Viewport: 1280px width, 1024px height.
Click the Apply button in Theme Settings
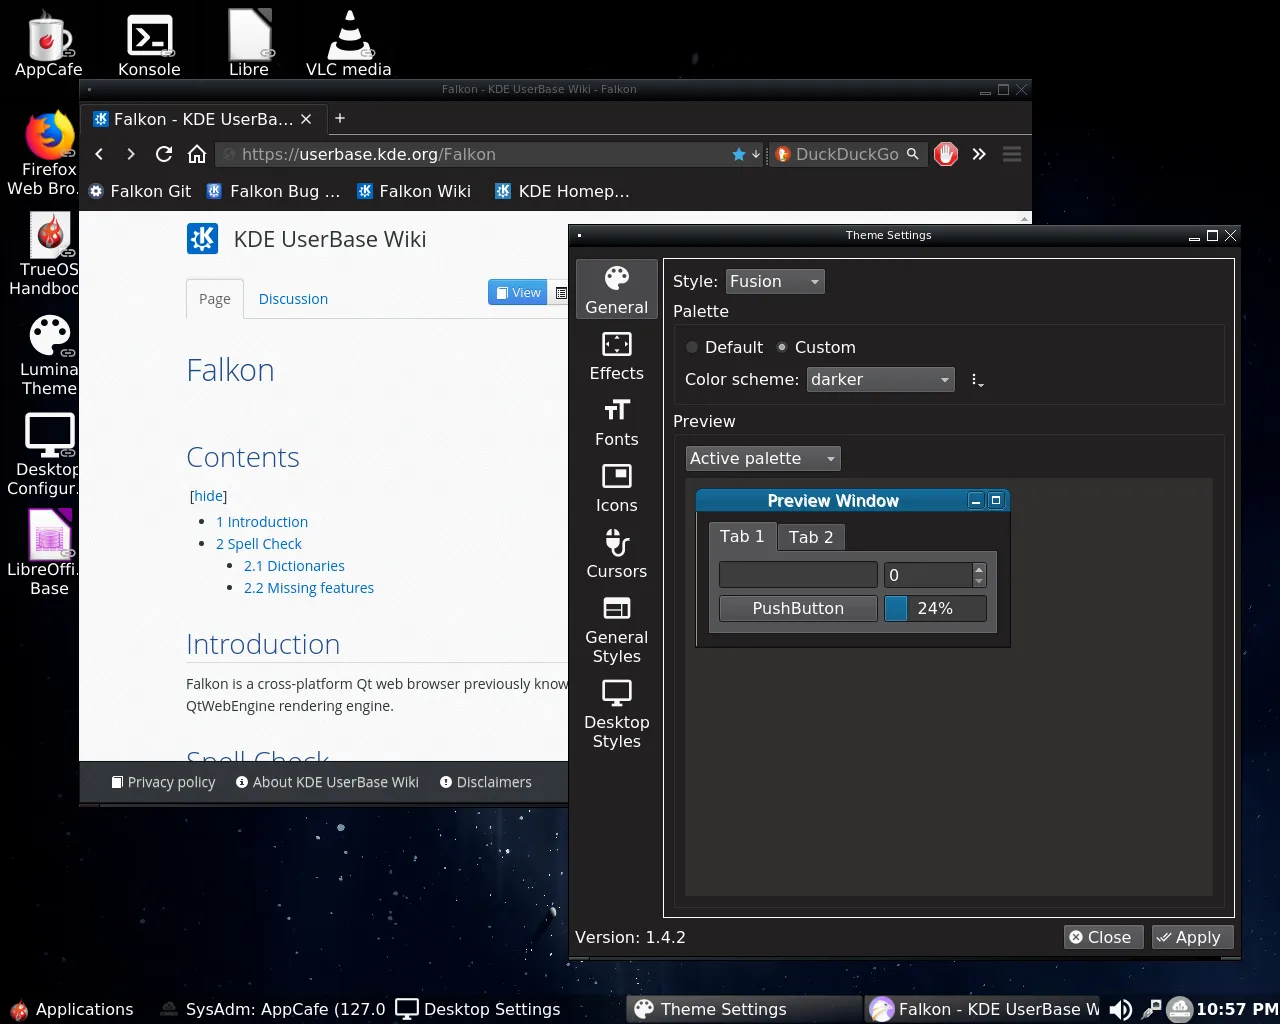(x=1192, y=937)
